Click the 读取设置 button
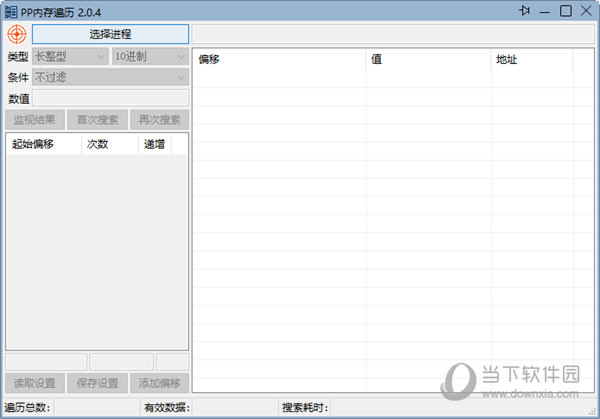This screenshot has width=600, height=419. coord(34,383)
